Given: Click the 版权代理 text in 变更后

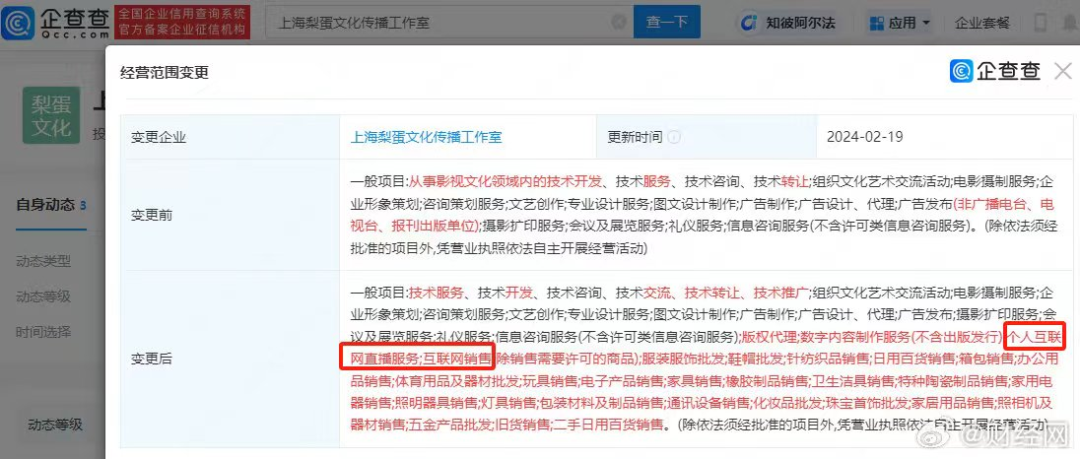Looking at the screenshot, I should 767,338.
